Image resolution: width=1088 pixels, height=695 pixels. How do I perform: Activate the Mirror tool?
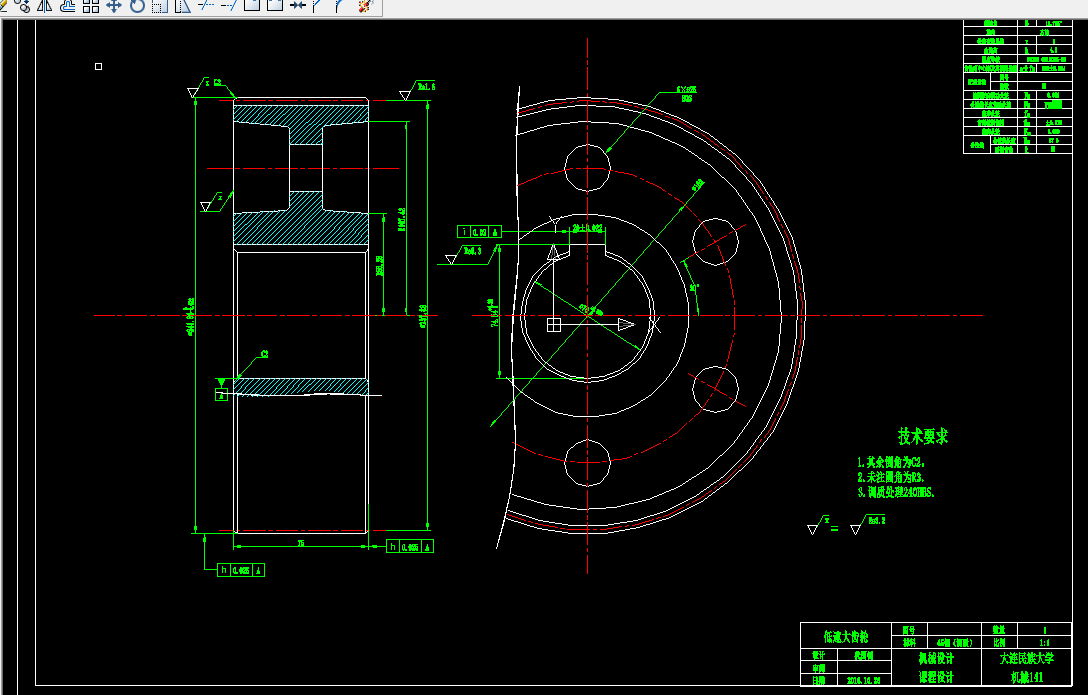(x=44, y=6)
